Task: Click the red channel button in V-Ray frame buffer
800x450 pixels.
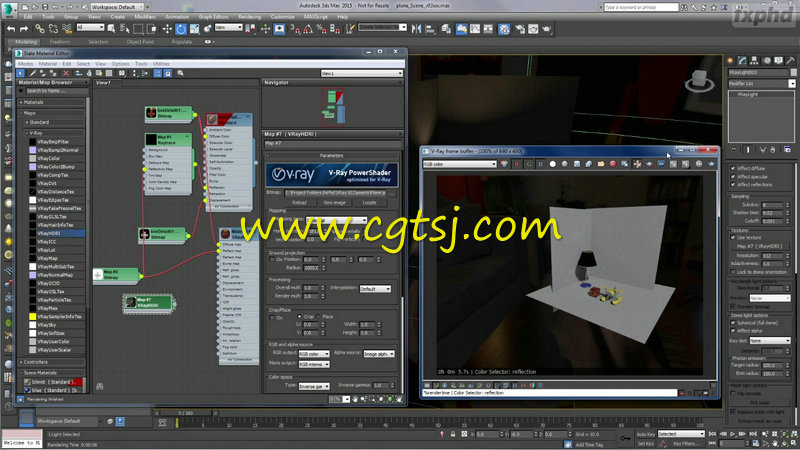Action: (516, 164)
